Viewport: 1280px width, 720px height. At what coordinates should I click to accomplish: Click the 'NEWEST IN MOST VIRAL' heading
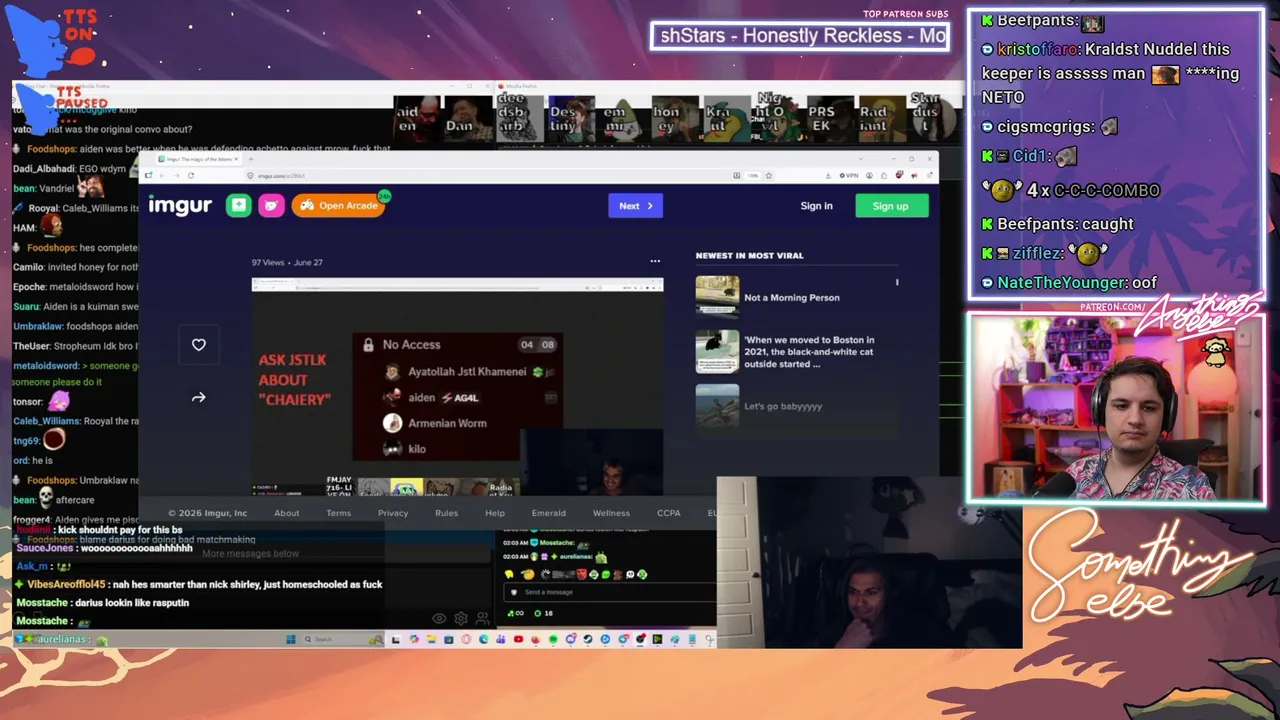point(749,255)
